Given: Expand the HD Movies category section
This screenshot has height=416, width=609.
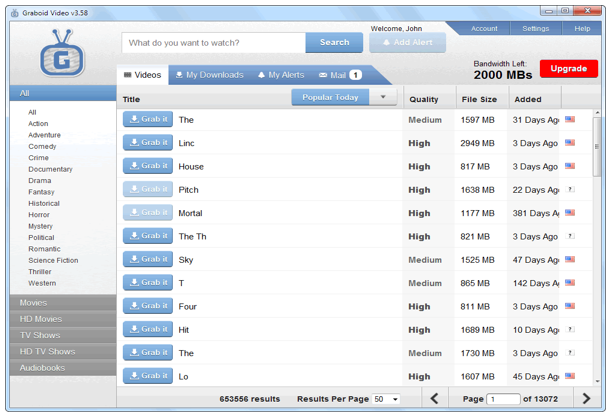Looking at the screenshot, I should tap(60, 319).
